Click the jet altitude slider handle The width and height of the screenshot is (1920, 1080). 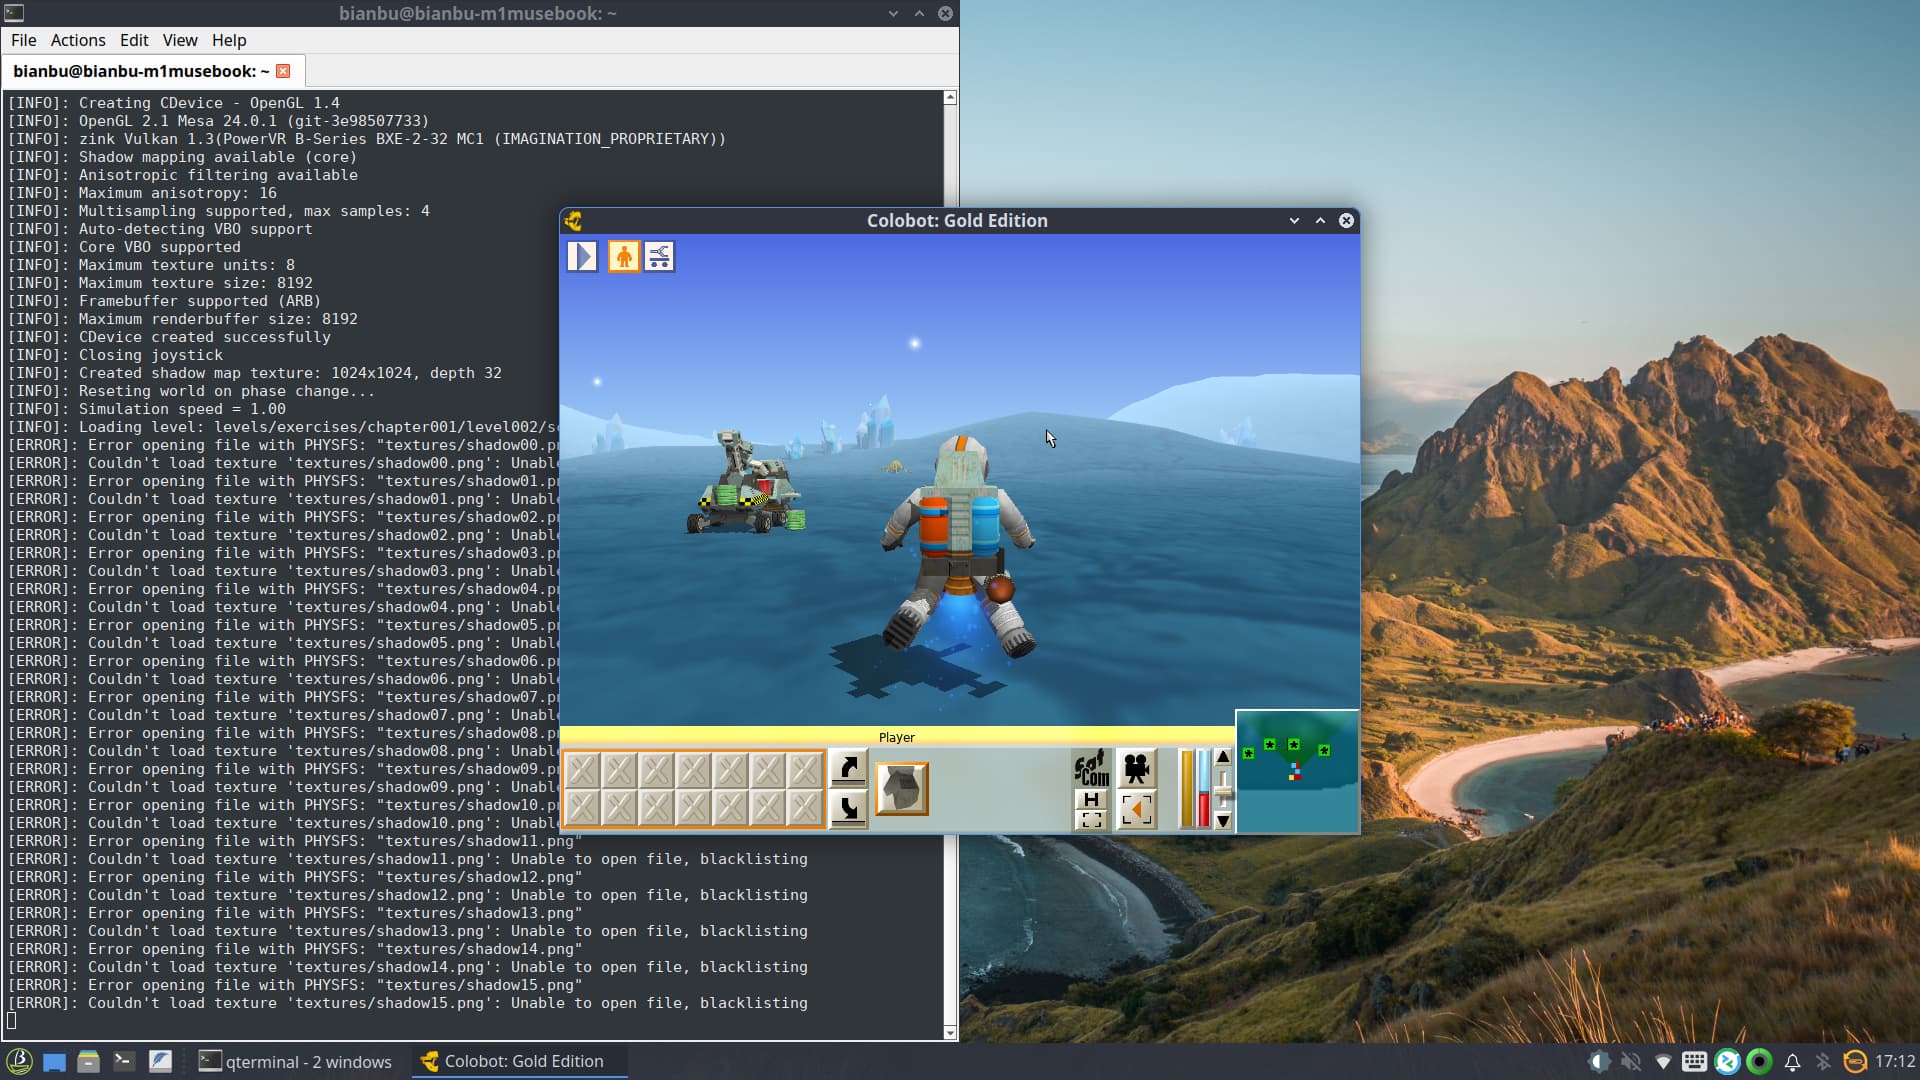click(x=1223, y=793)
